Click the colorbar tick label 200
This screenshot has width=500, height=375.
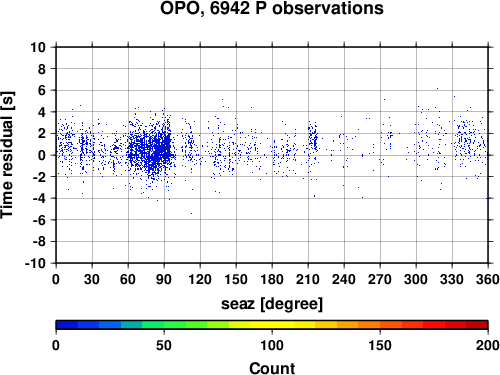coord(488,345)
